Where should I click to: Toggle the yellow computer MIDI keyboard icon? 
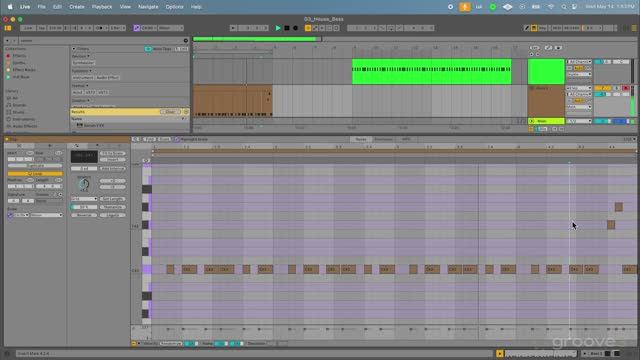[534, 28]
